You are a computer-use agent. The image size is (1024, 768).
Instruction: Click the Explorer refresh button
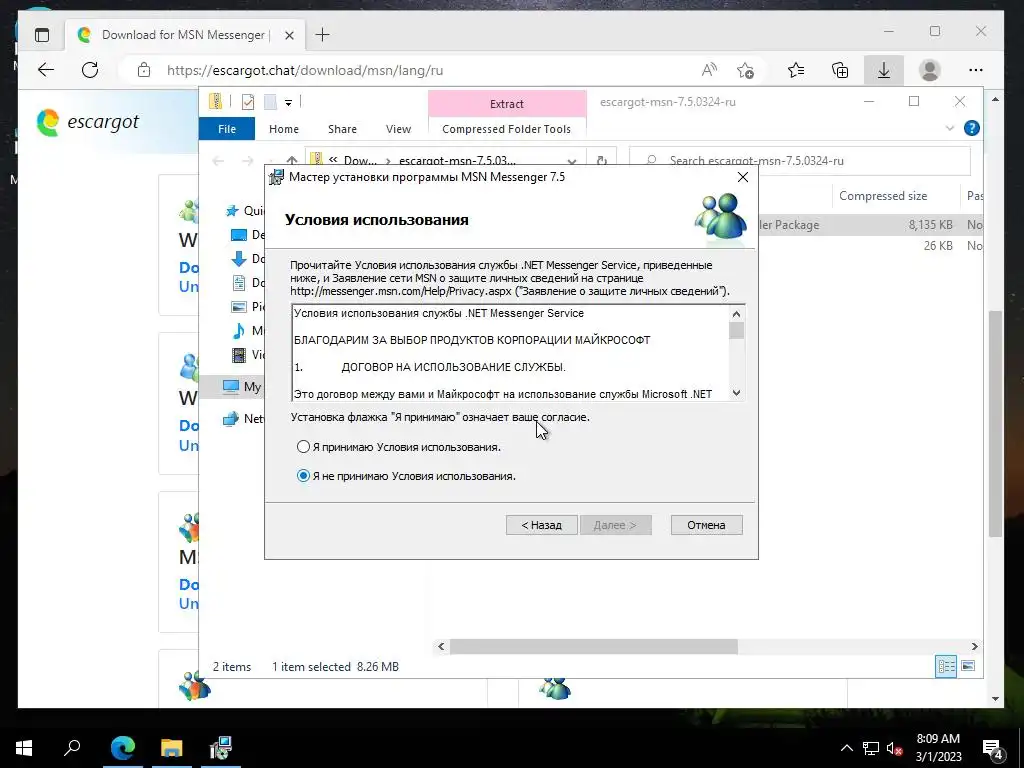click(601, 161)
